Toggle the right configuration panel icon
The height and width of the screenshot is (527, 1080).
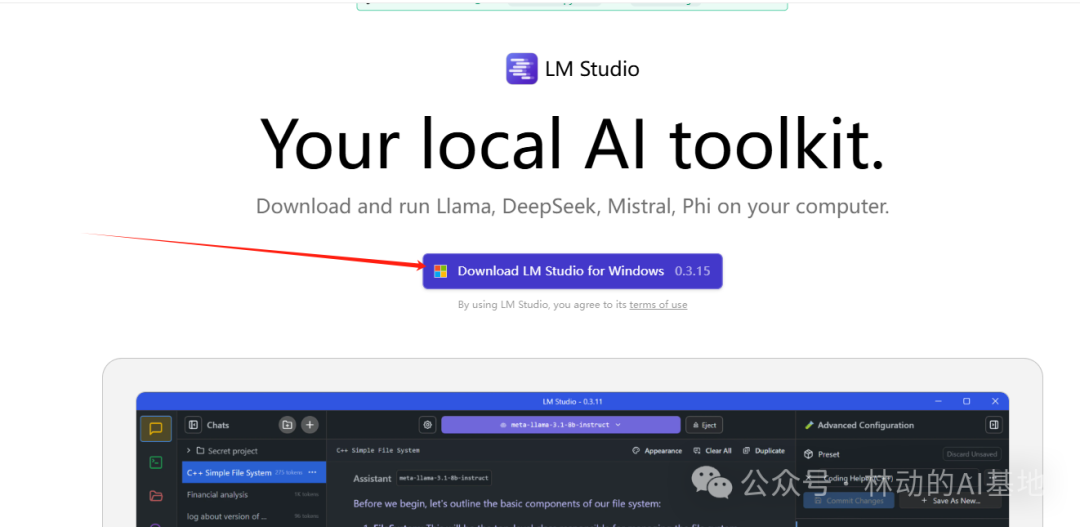point(993,425)
